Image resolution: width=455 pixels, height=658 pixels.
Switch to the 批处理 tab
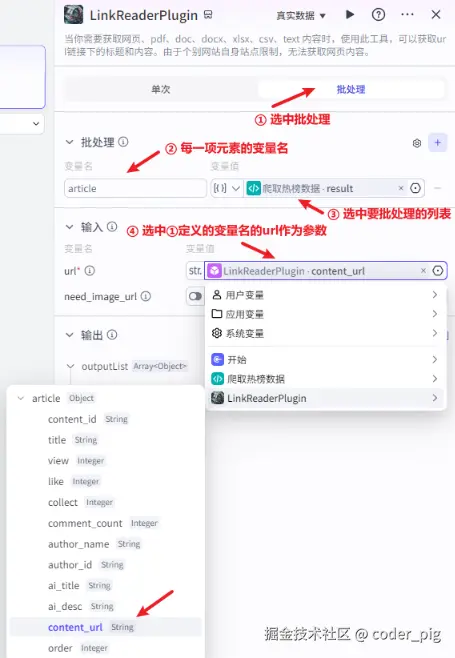[x=351, y=89]
